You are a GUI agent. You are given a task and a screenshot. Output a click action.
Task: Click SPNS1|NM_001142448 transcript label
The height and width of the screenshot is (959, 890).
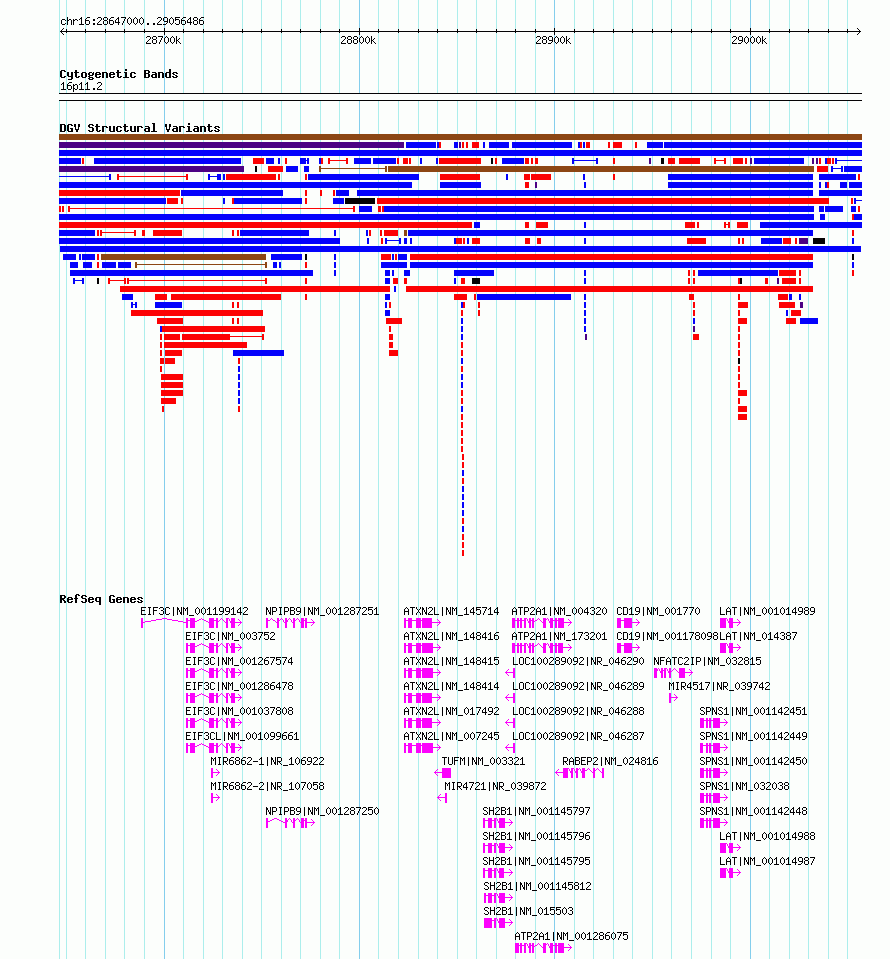click(x=753, y=812)
